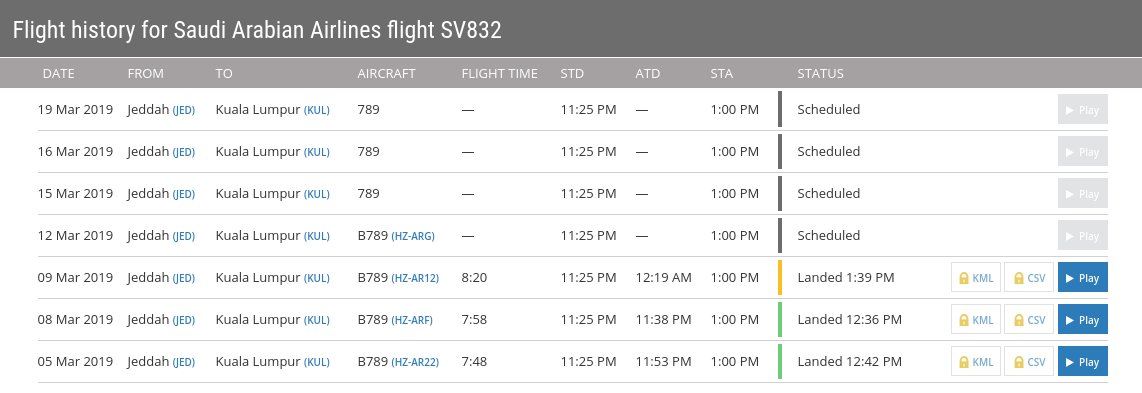The width and height of the screenshot is (1142, 393).
Task: Download CSV for 08 Mar 2019 flight
Action: click(1029, 319)
